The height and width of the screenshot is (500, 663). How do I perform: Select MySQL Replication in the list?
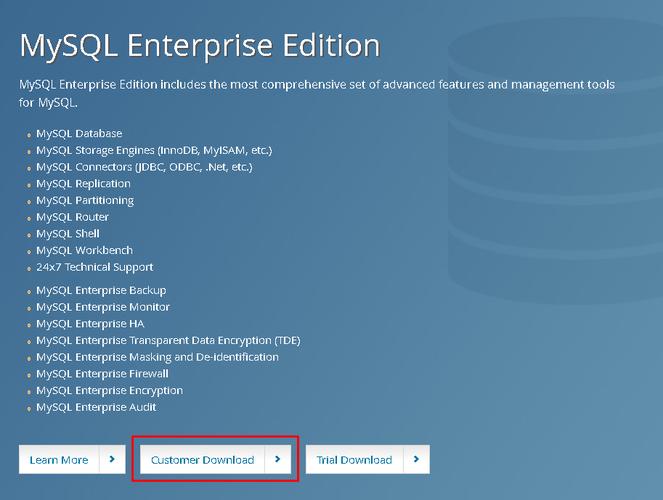83,184
